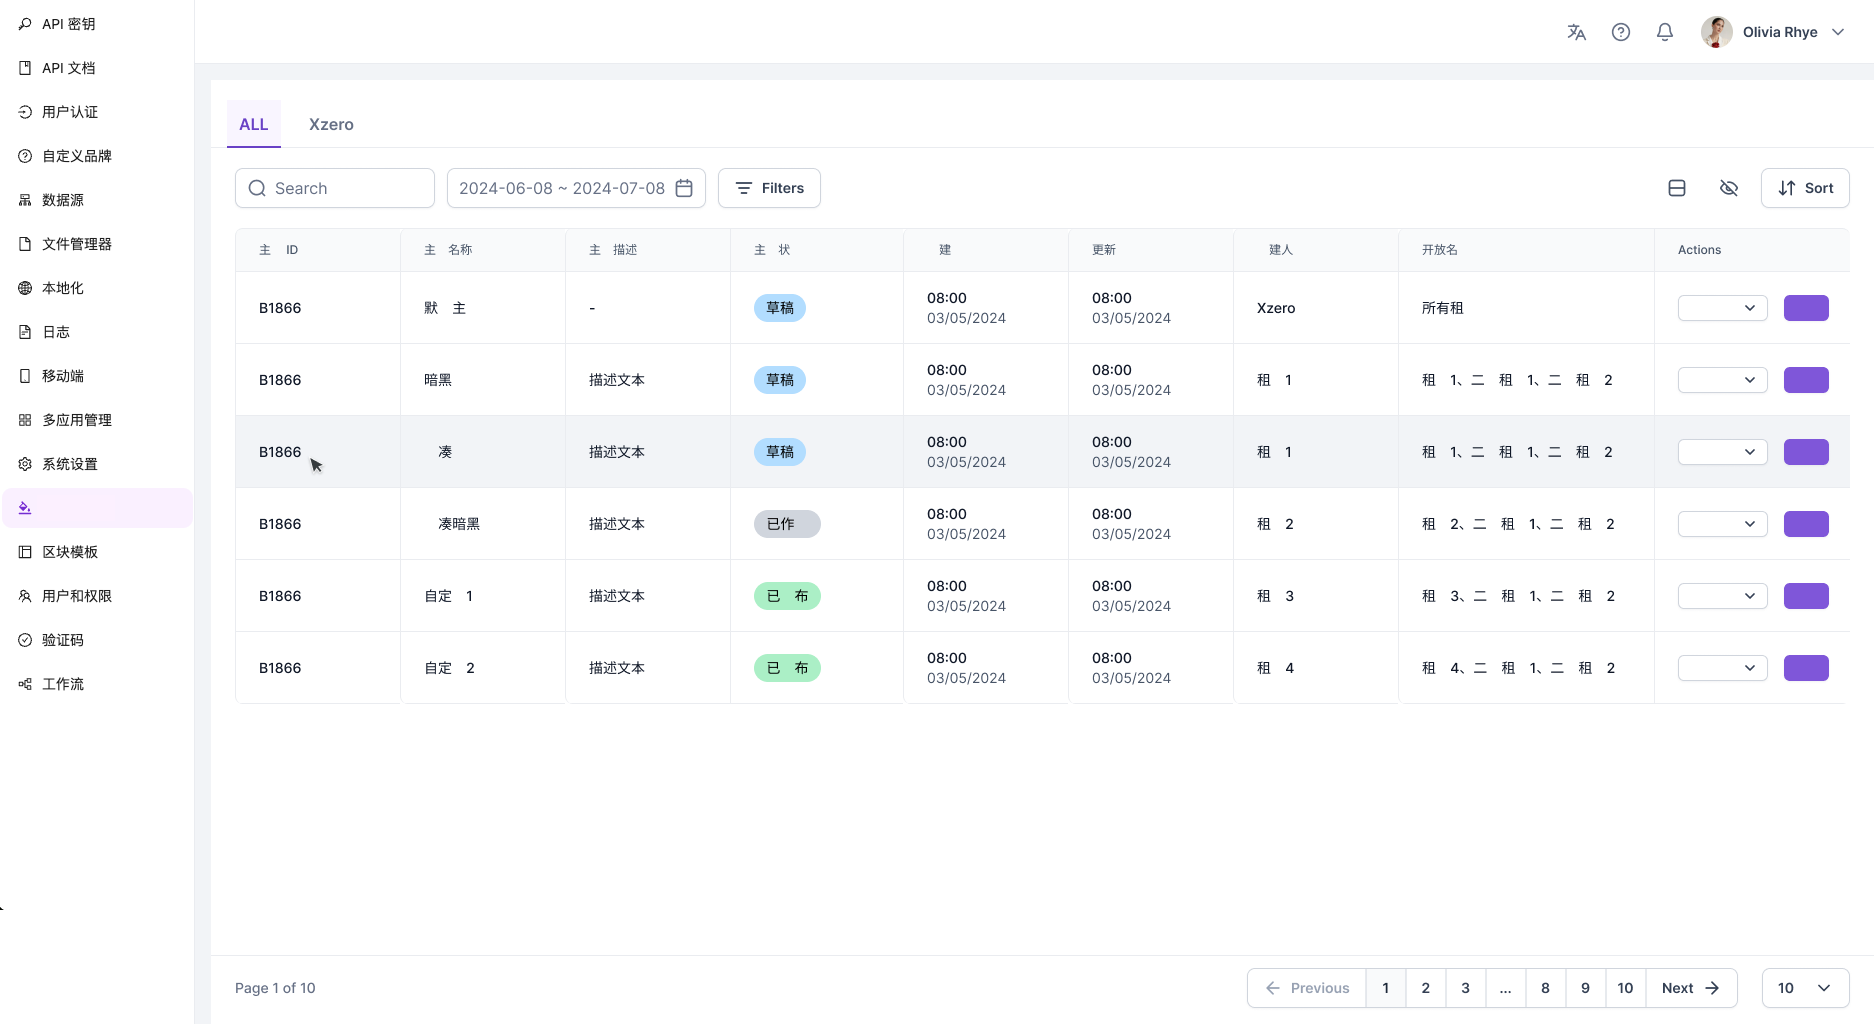
Task: Select 本地化 globe item in sidebar
Action: click(x=97, y=288)
